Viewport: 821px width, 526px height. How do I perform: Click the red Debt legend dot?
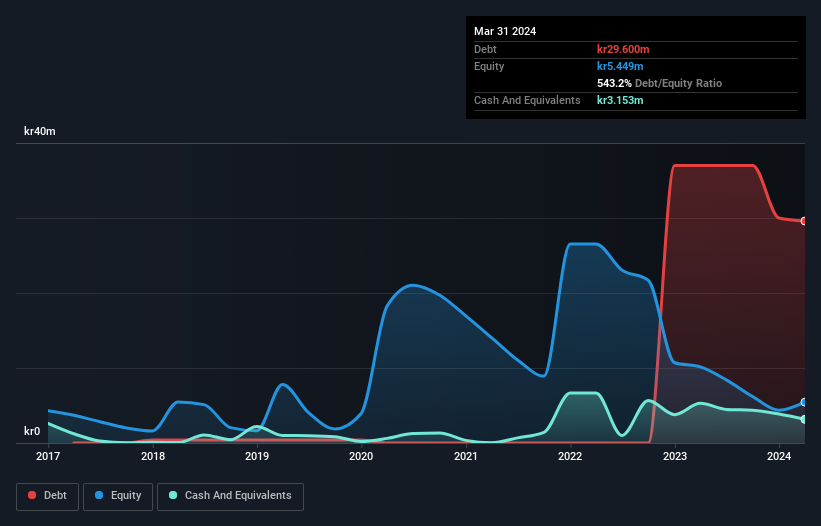click(32, 495)
